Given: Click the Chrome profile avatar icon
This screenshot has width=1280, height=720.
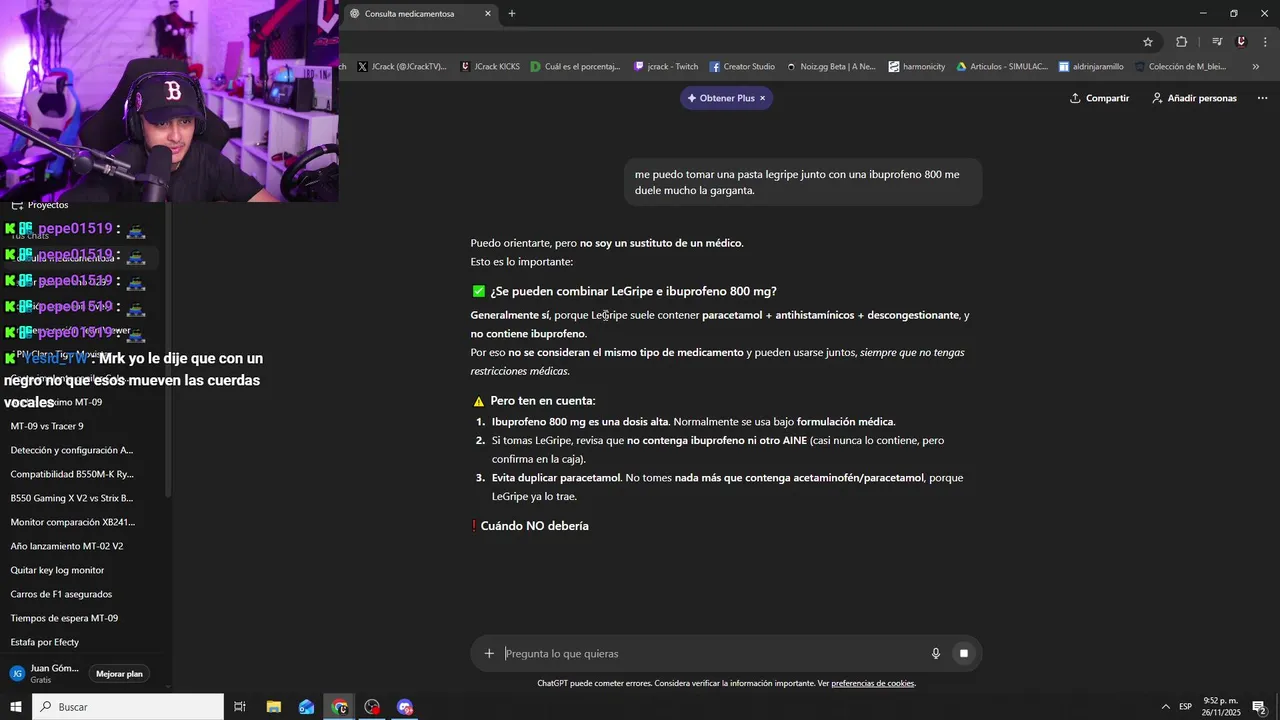Looking at the screenshot, I should (1241, 42).
